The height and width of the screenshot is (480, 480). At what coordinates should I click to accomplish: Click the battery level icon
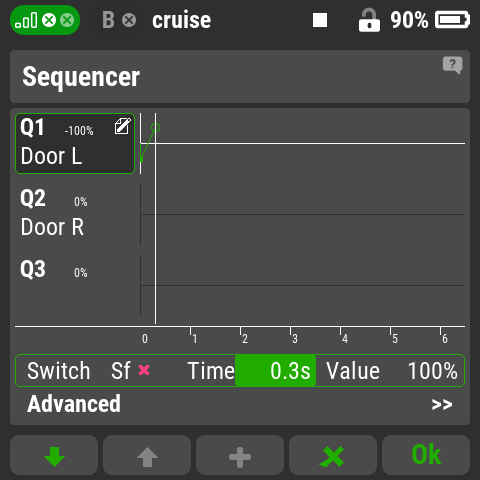(x=452, y=20)
